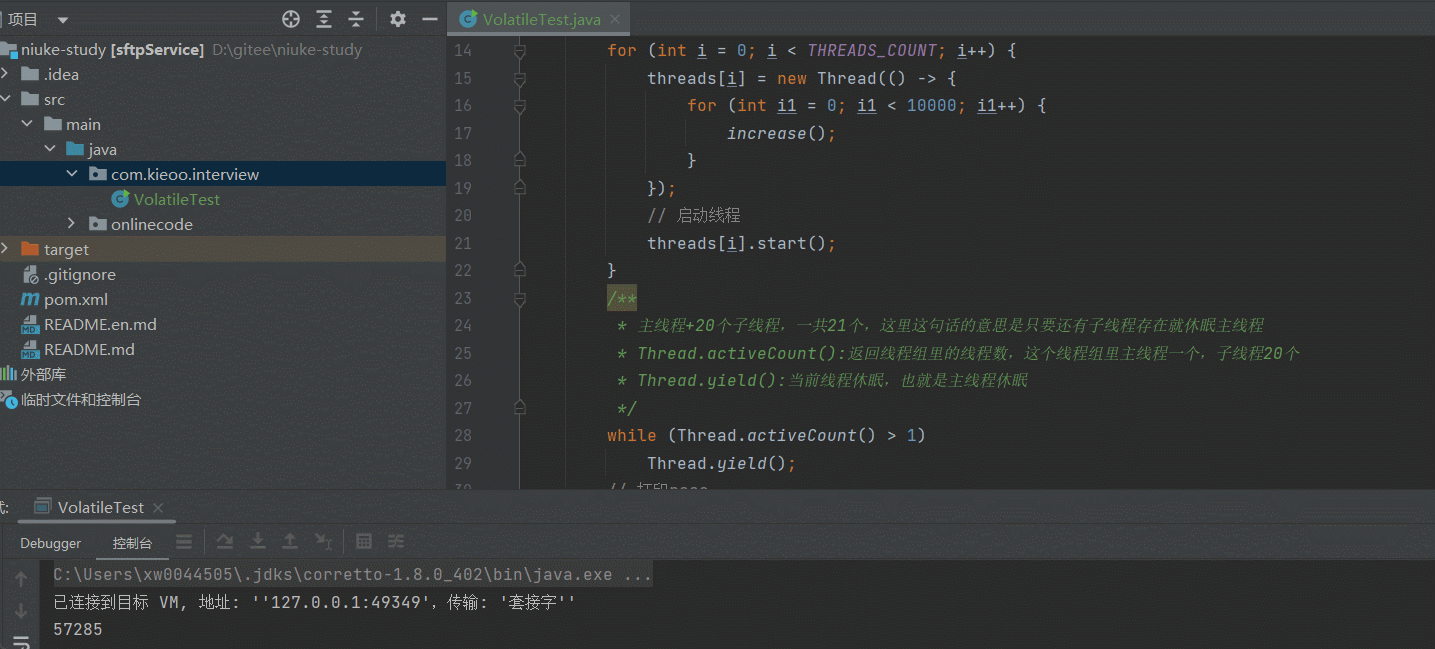
Task: Click the locate opened file target icon
Action: pyautogui.click(x=291, y=19)
